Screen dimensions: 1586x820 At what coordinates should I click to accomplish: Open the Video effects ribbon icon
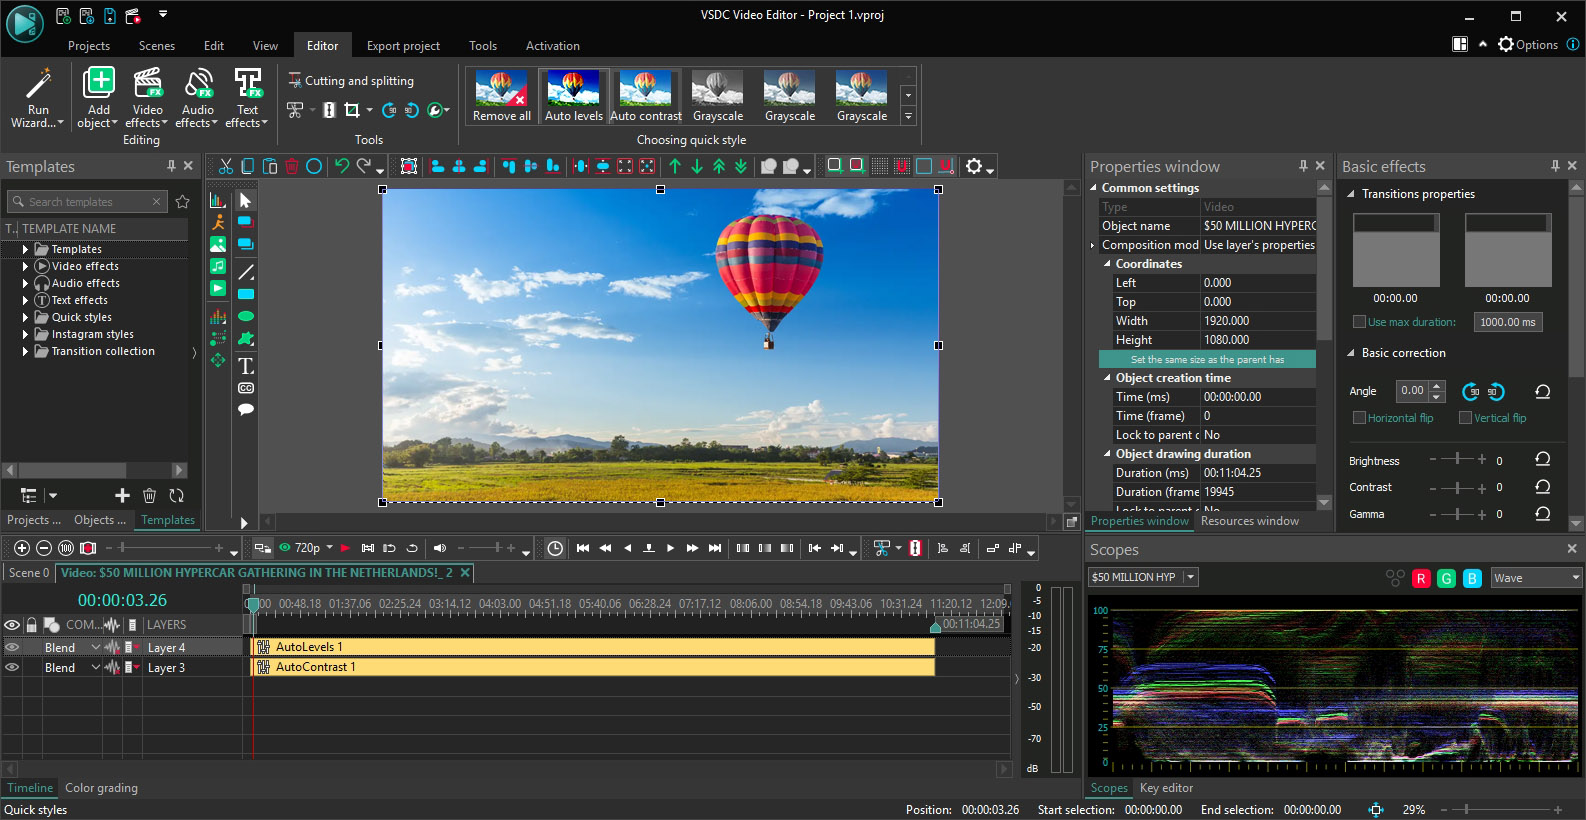pyautogui.click(x=147, y=86)
